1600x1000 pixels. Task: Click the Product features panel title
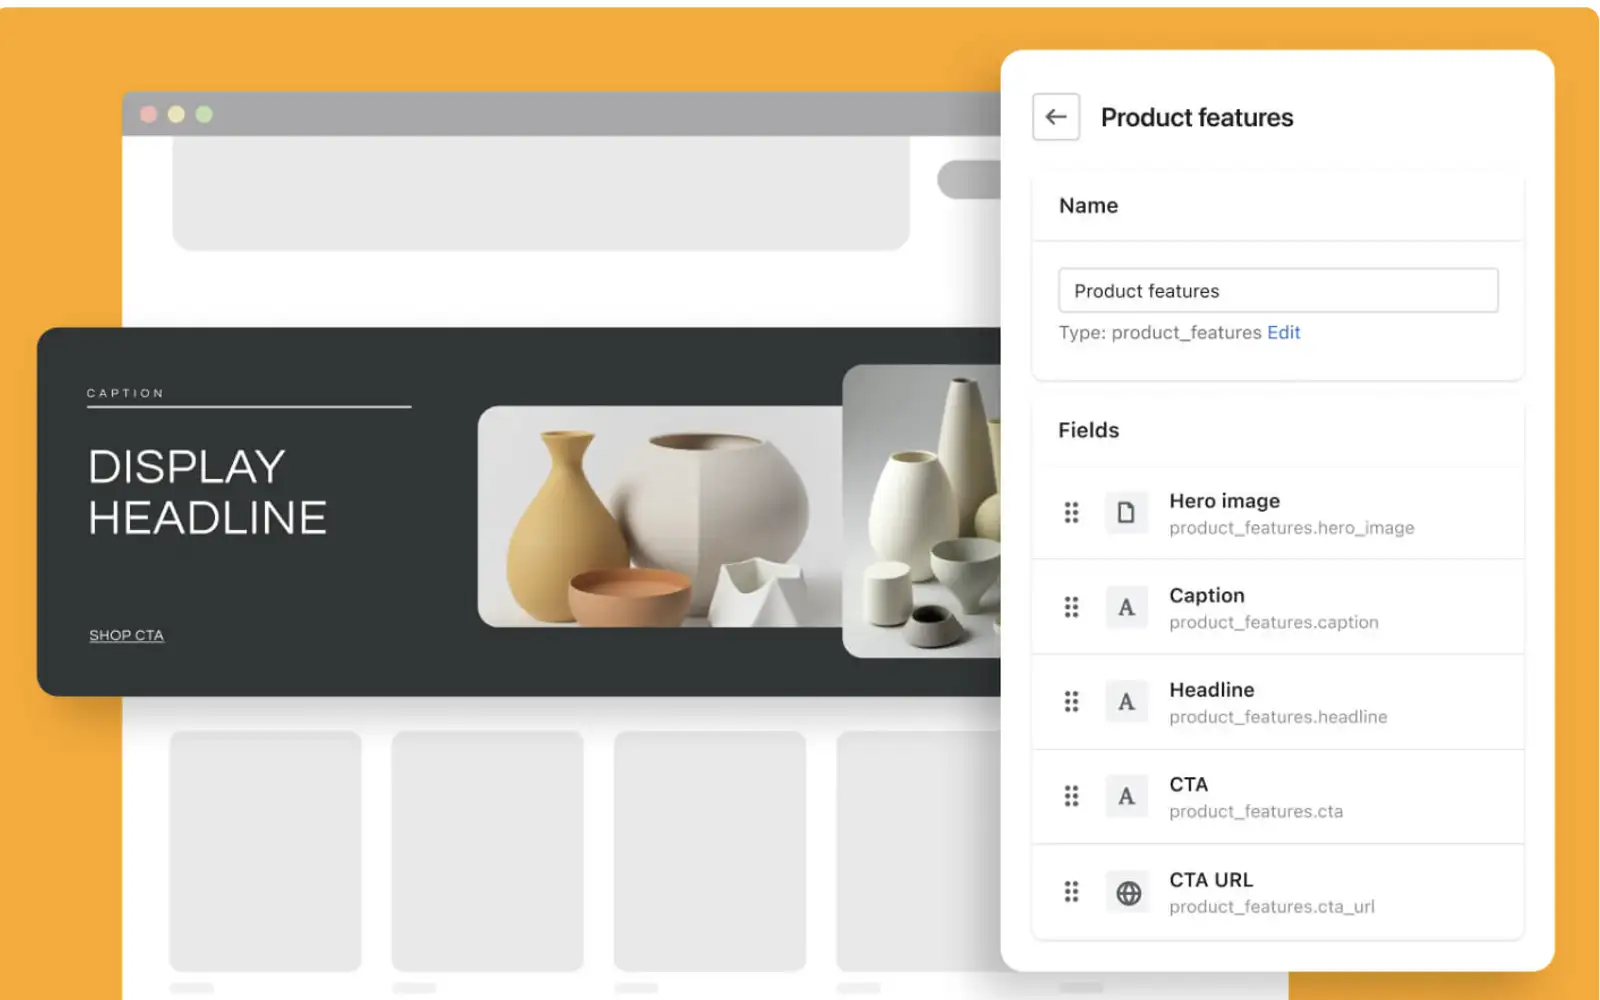point(1197,117)
